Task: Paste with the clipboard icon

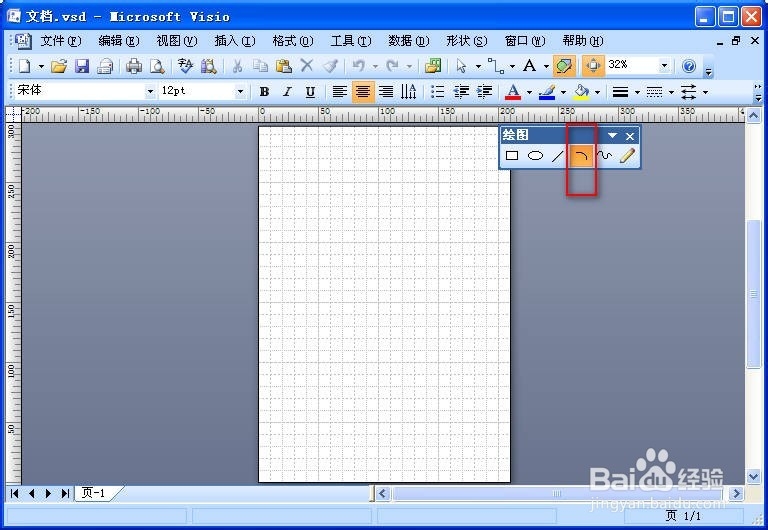Action: coord(284,66)
